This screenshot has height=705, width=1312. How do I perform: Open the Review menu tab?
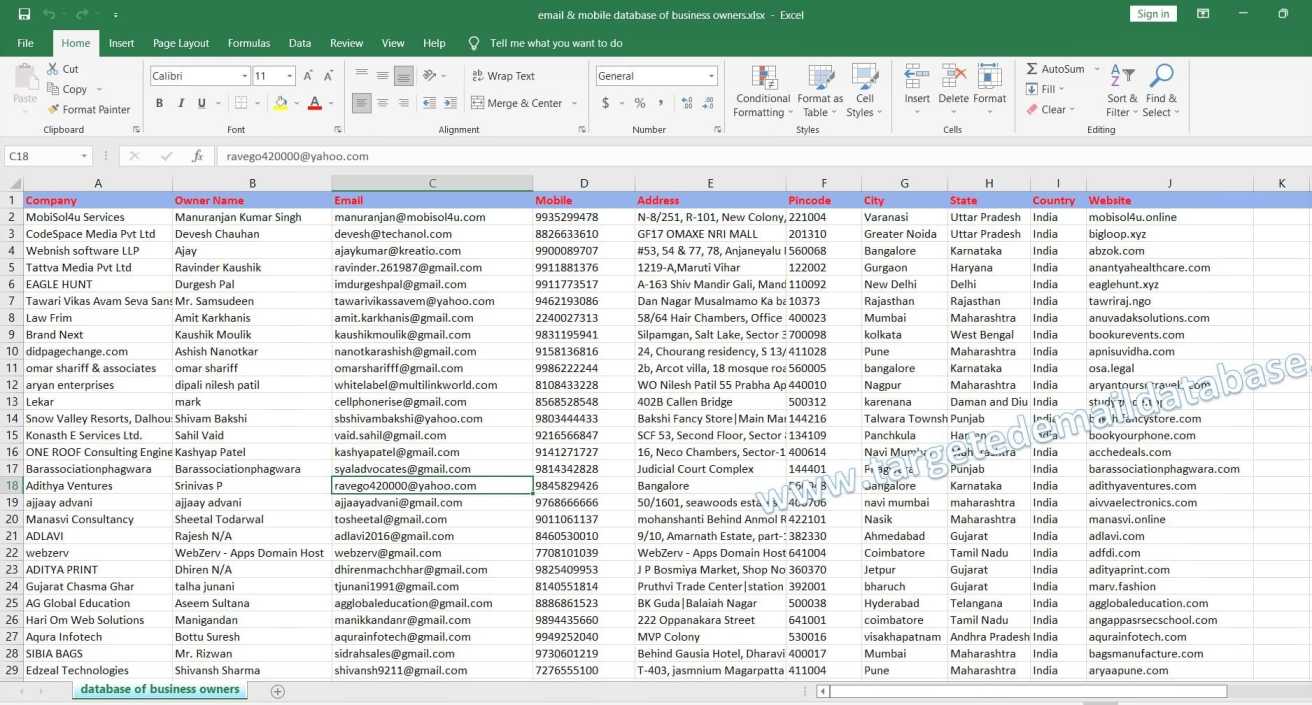[346, 43]
